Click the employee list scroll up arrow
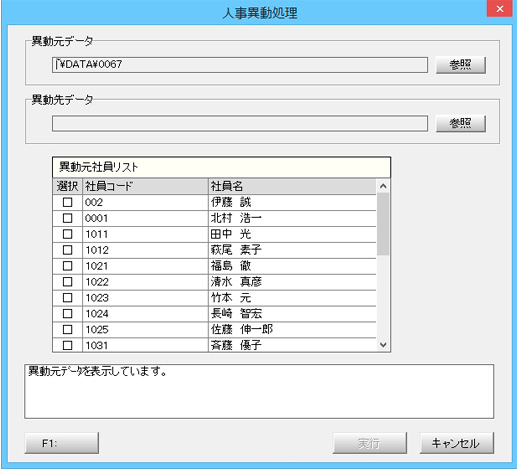The height and width of the screenshot is (469, 517). [383, 186]
